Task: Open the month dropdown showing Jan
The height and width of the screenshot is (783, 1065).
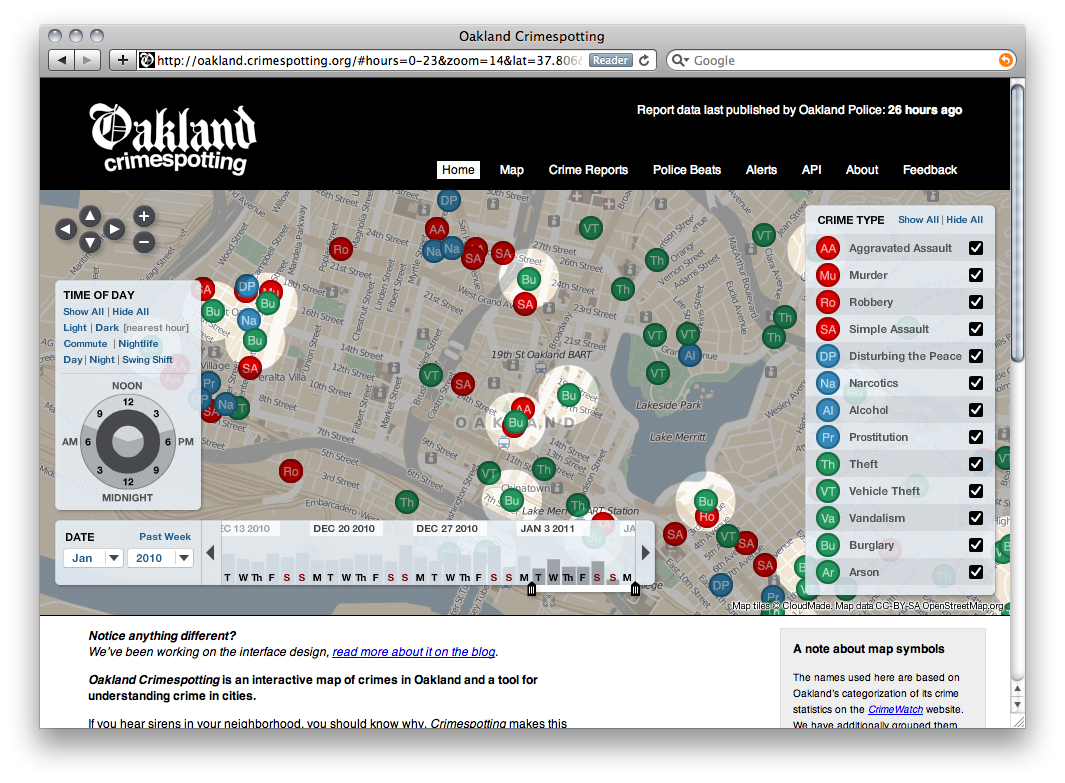Action: [94, 558]
